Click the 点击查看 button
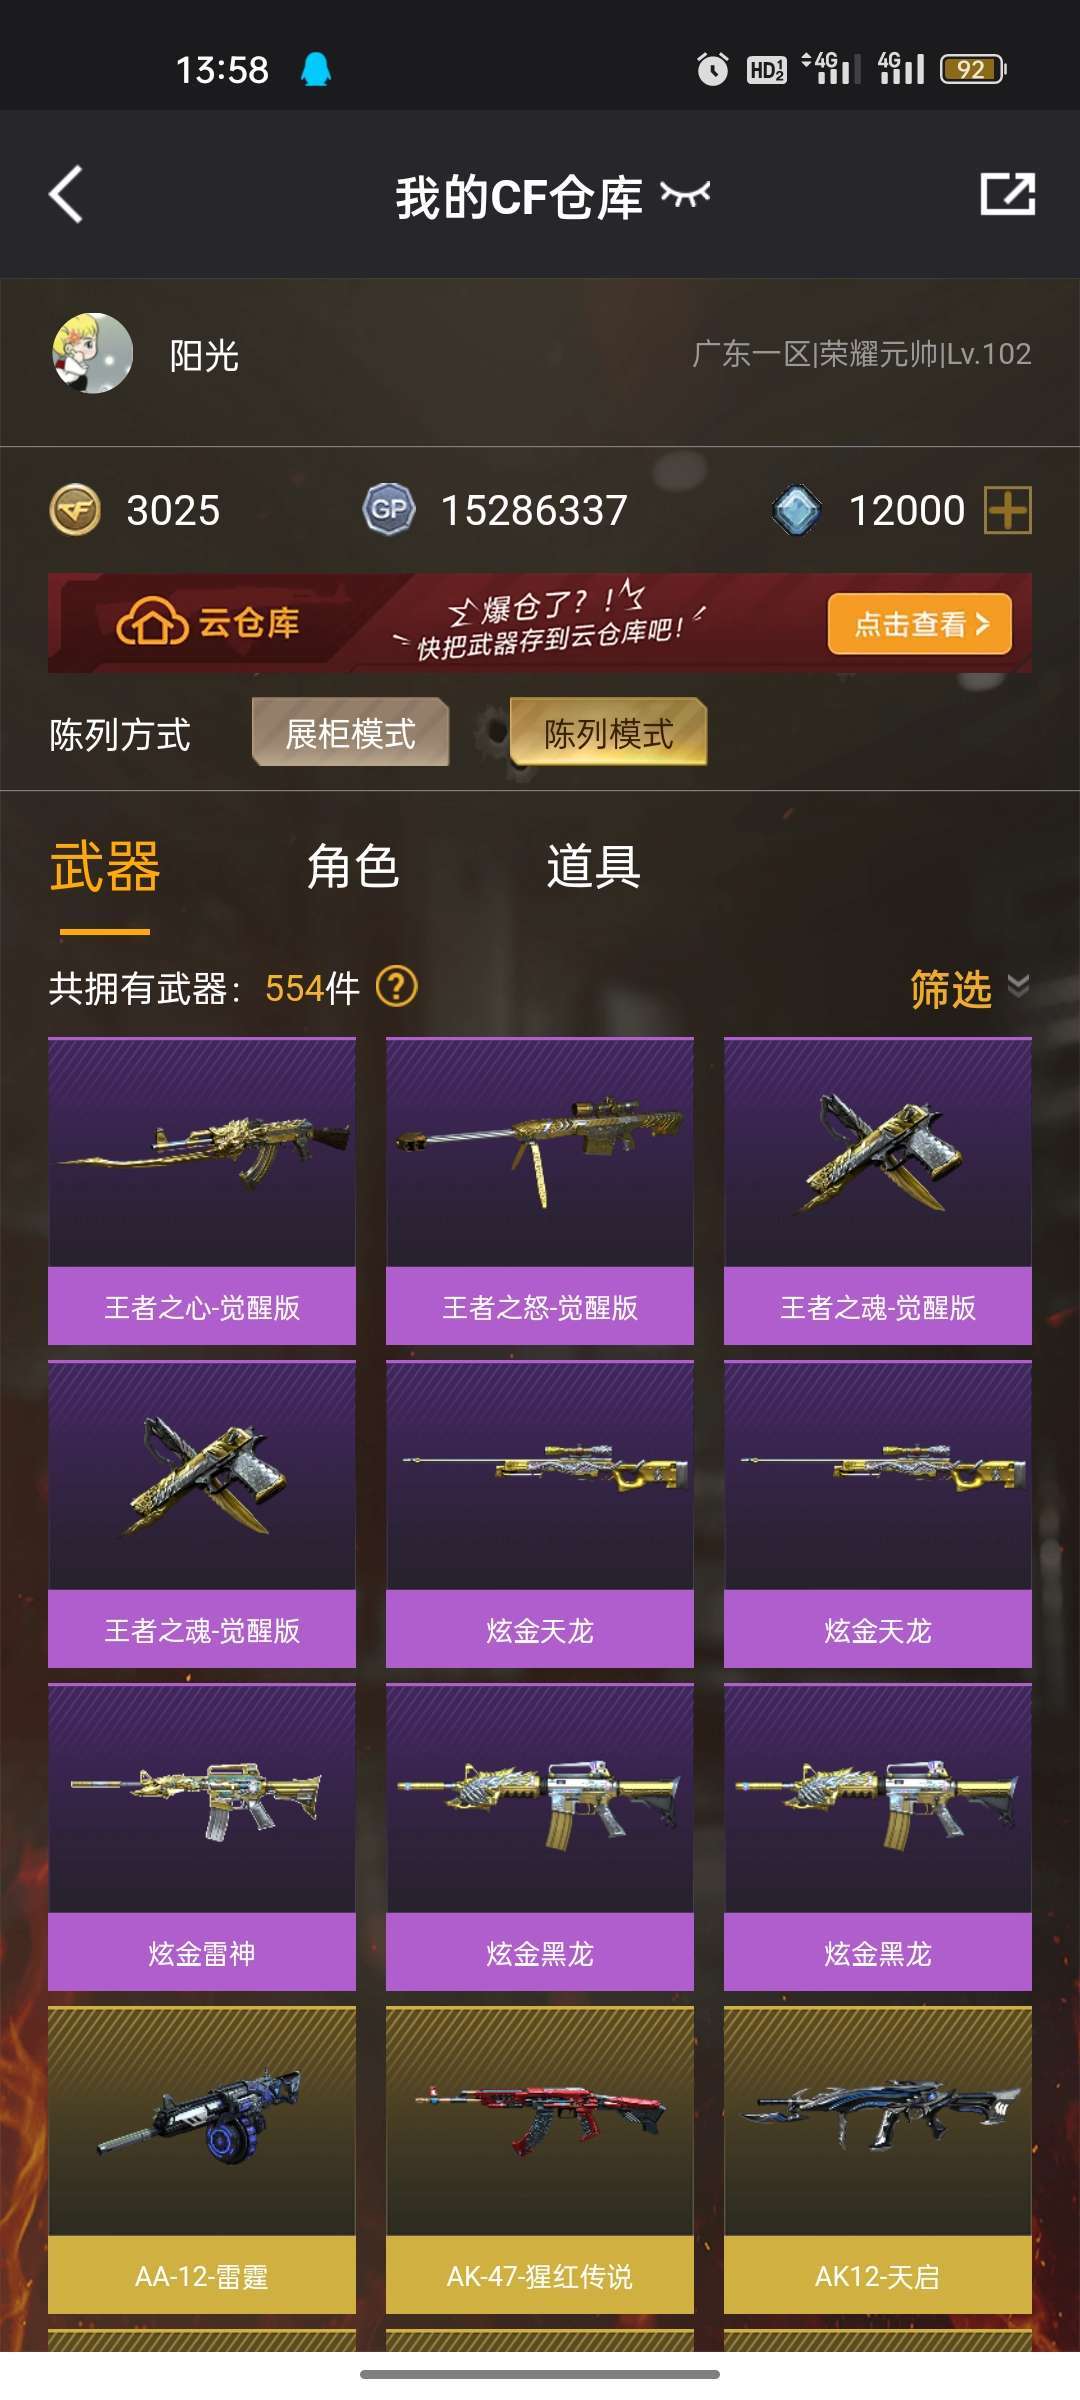Viewport: 1080px width, 2400px height. [x=920, y=624]
